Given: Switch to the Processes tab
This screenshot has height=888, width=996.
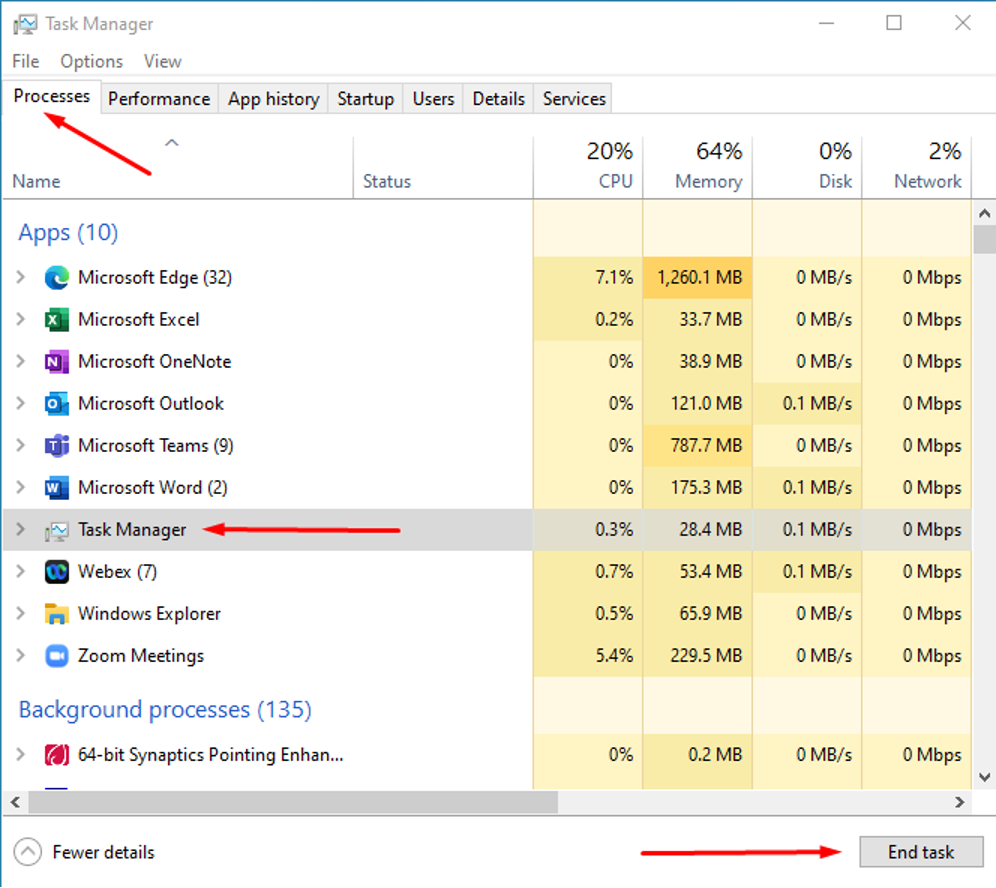Looking at the screenshot, I should pyautogui.click(x=51, y=97).
